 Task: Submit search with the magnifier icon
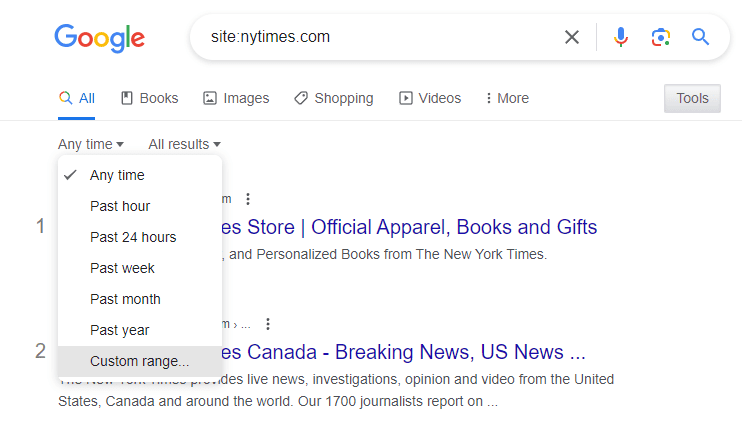tap(700, 37)
